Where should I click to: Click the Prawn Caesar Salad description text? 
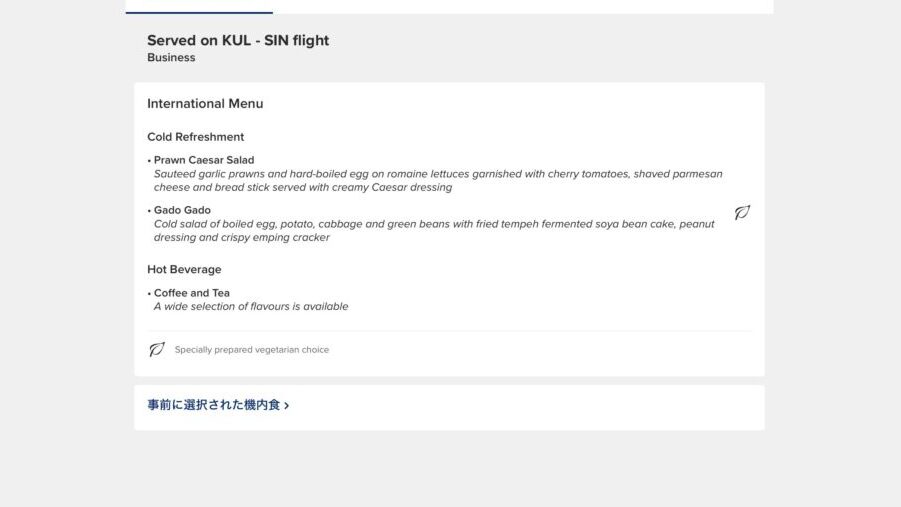coord(438,180)
